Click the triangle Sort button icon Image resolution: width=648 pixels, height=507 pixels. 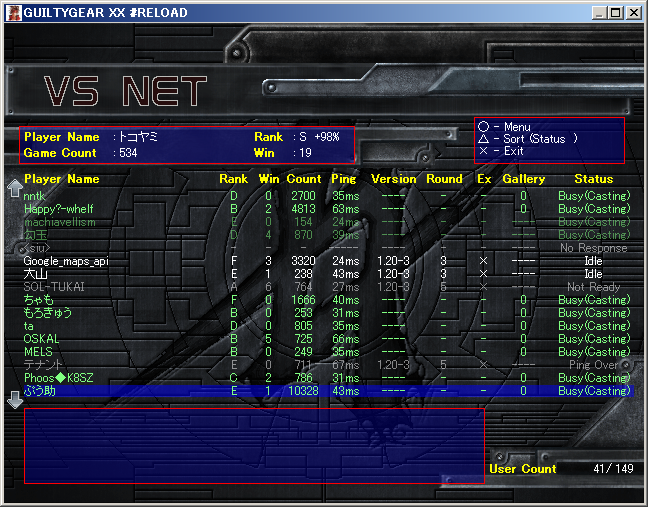point(484,139)
